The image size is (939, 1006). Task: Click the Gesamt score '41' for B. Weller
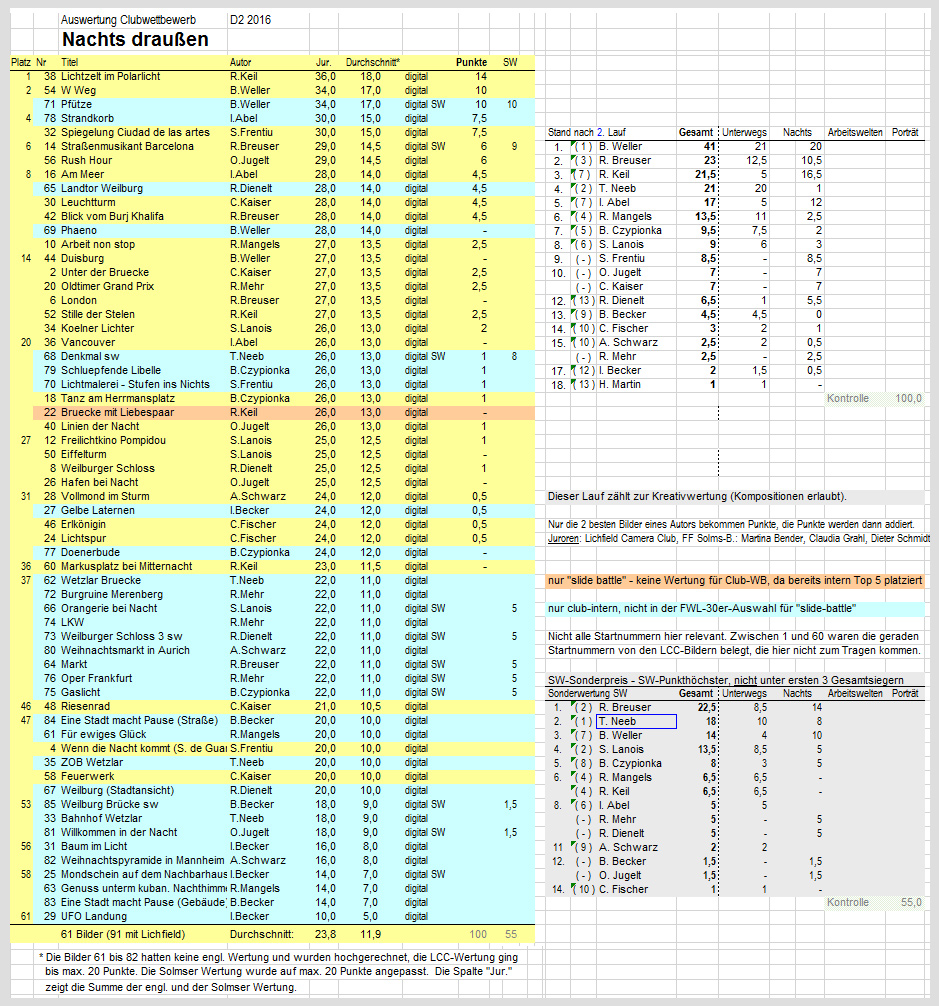[x=709, y=146]
